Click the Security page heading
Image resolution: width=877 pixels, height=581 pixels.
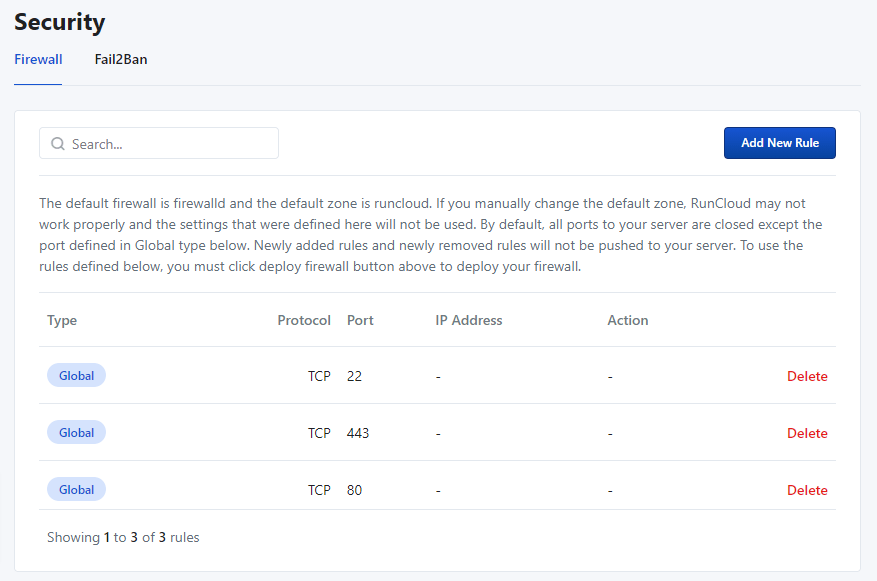[x=60, y=22]
